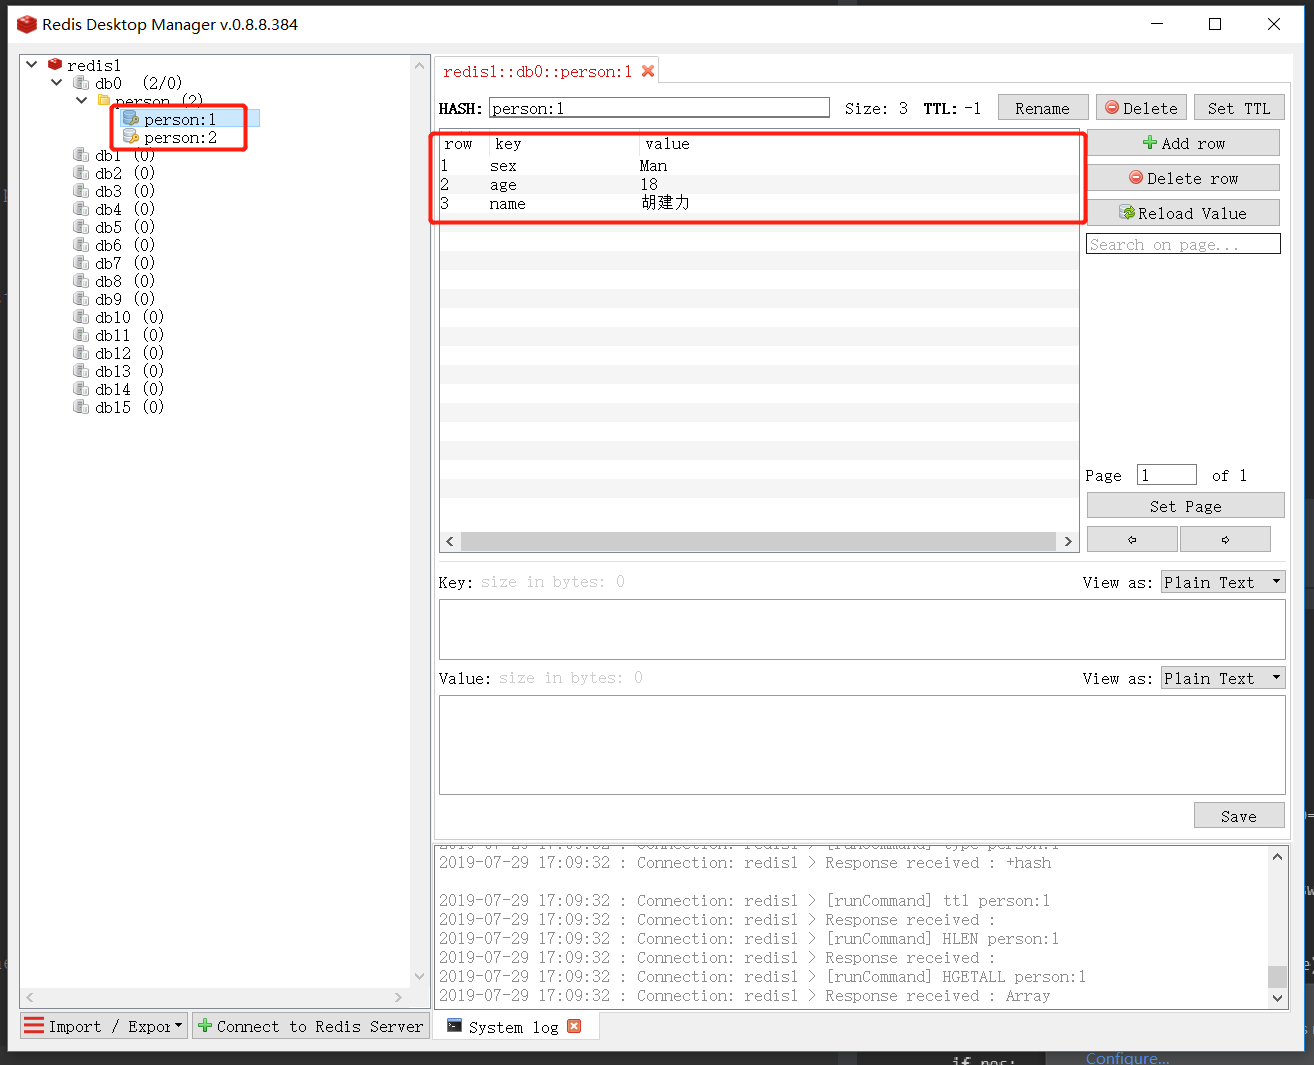Click the person:1 key icon
Image resolution: width=1314 pixels, height=1065 pixels.
click(x=130, y=119)
